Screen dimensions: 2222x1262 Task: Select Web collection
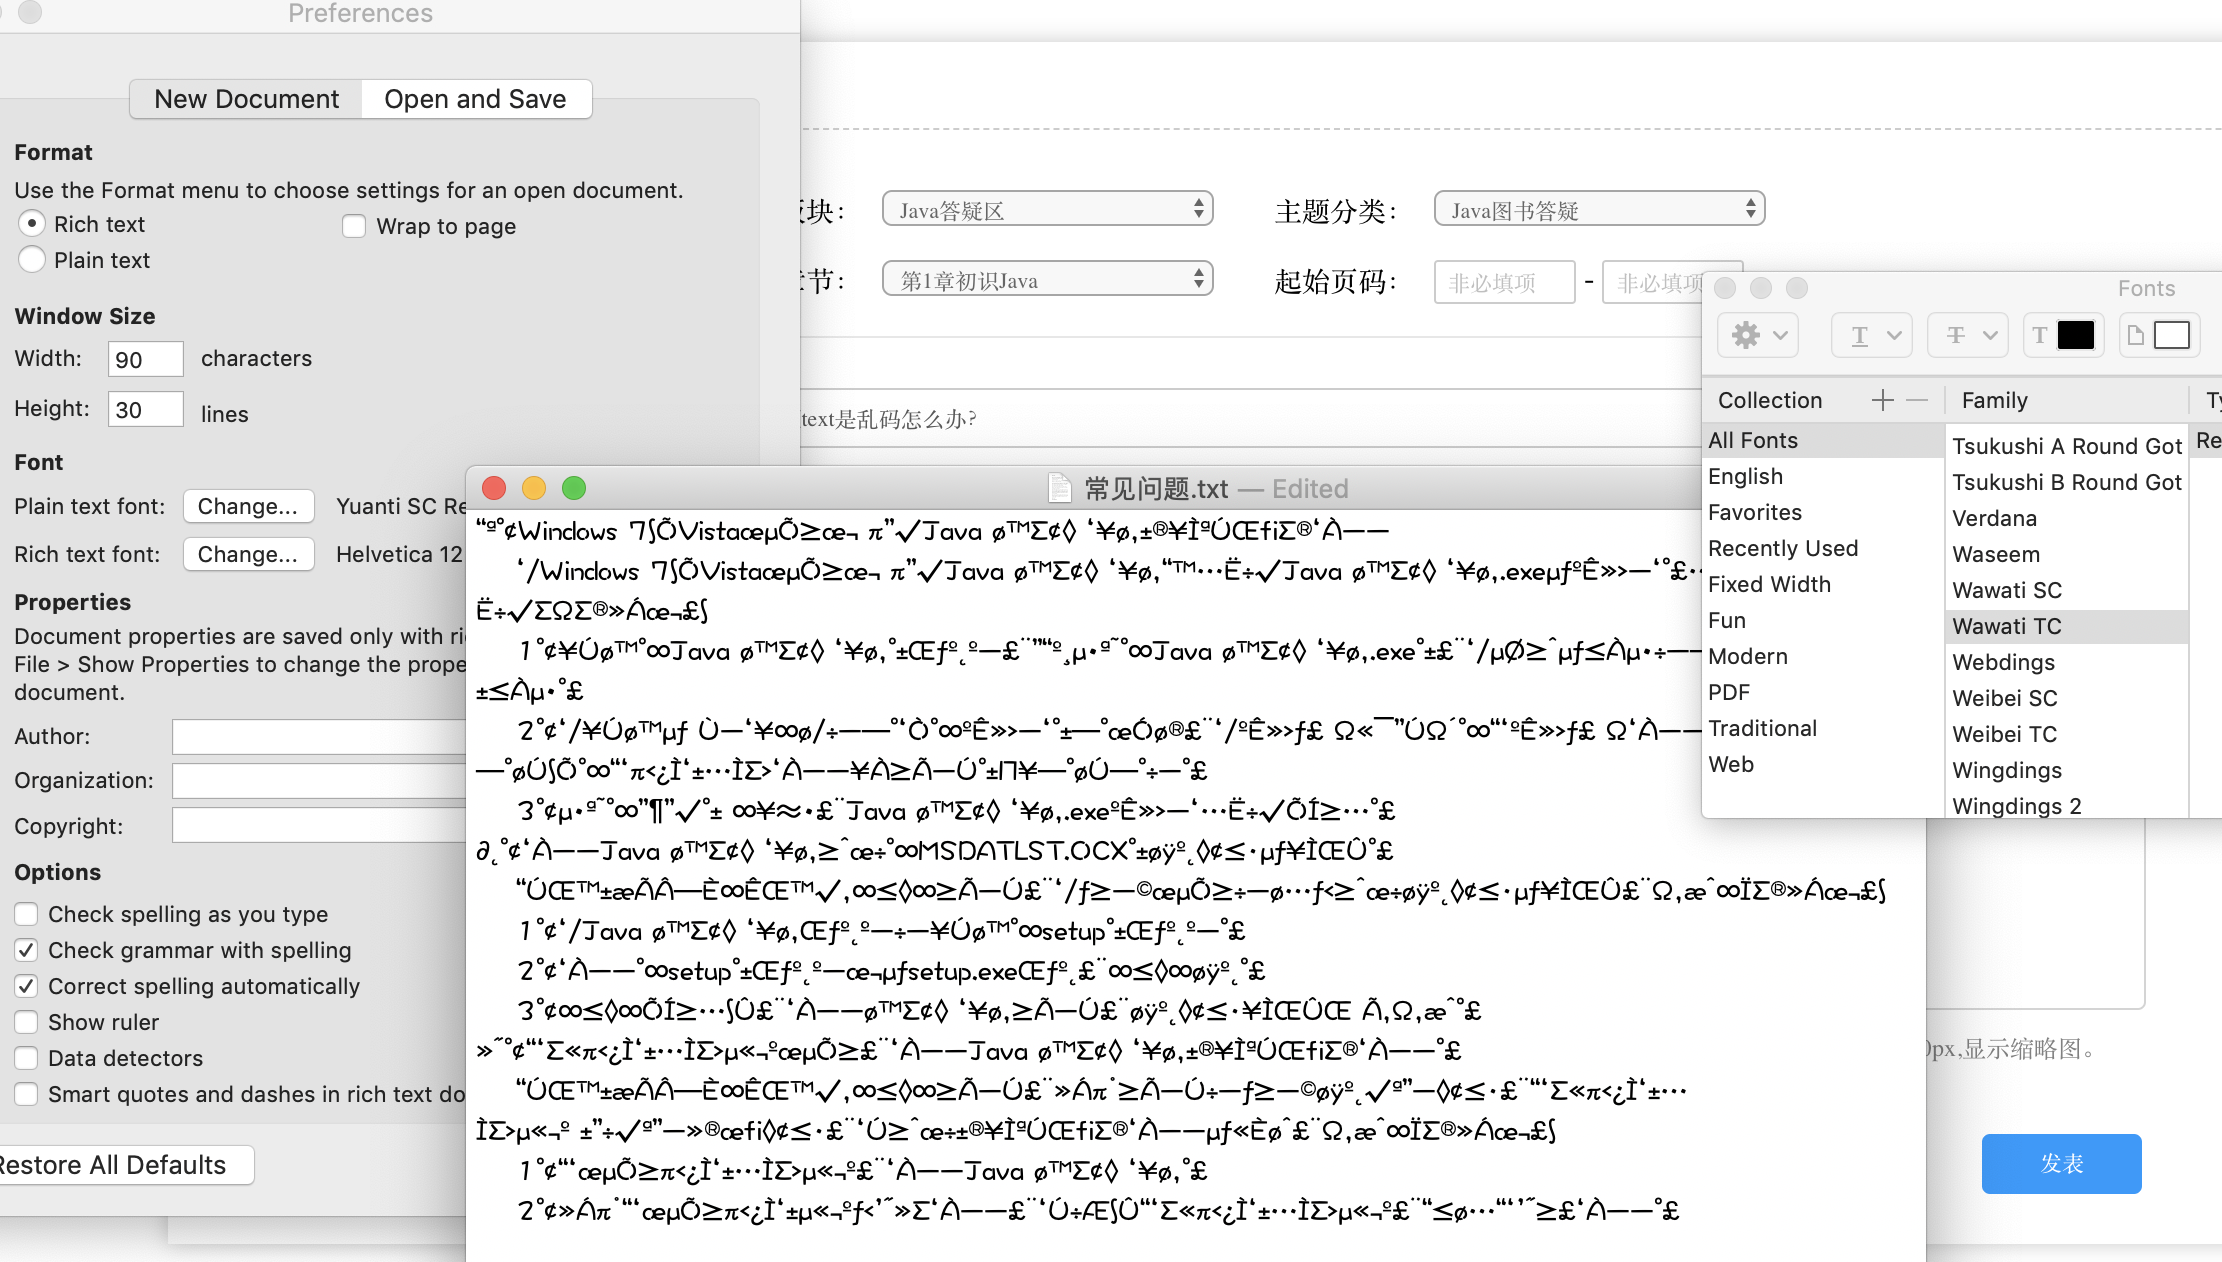pyautogui.click(x=1822, y=764)
